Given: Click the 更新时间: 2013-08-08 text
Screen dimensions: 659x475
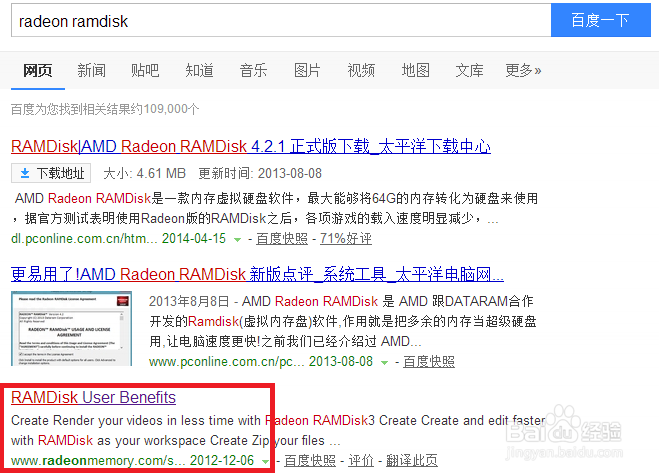Looking at the screenshot, I should click(260, 173).
